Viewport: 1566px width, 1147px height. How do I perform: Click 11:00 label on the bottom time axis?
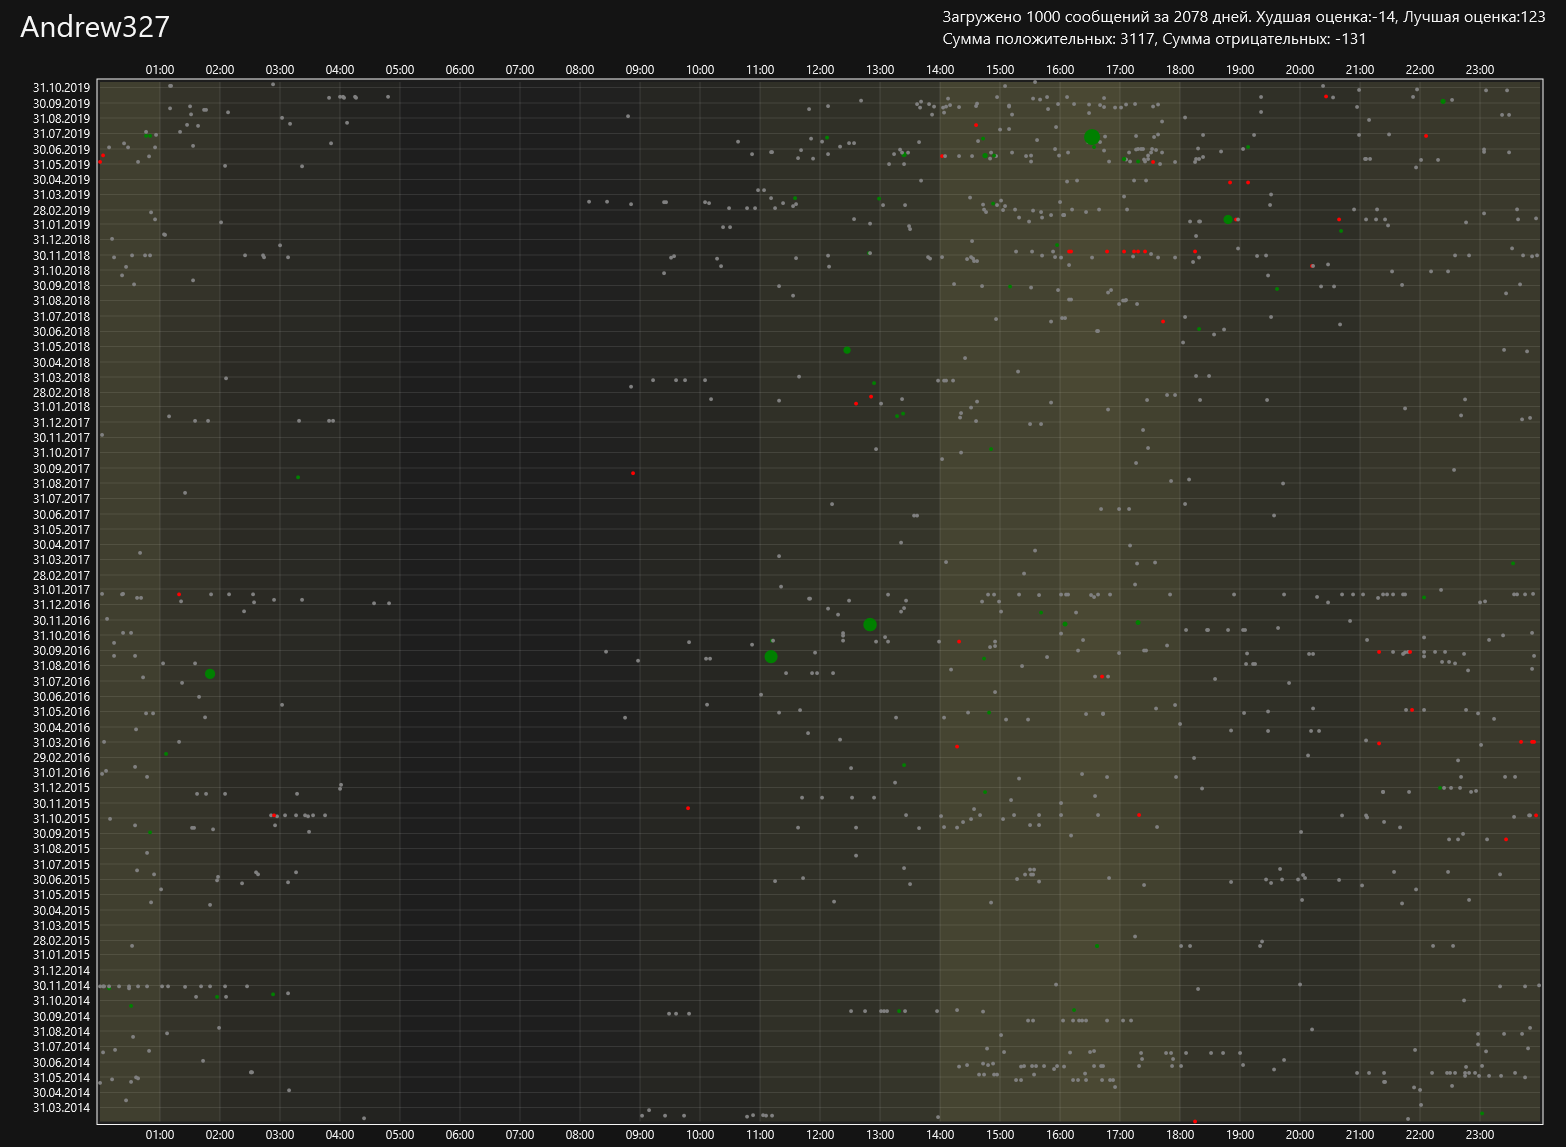coord(760,1135)
